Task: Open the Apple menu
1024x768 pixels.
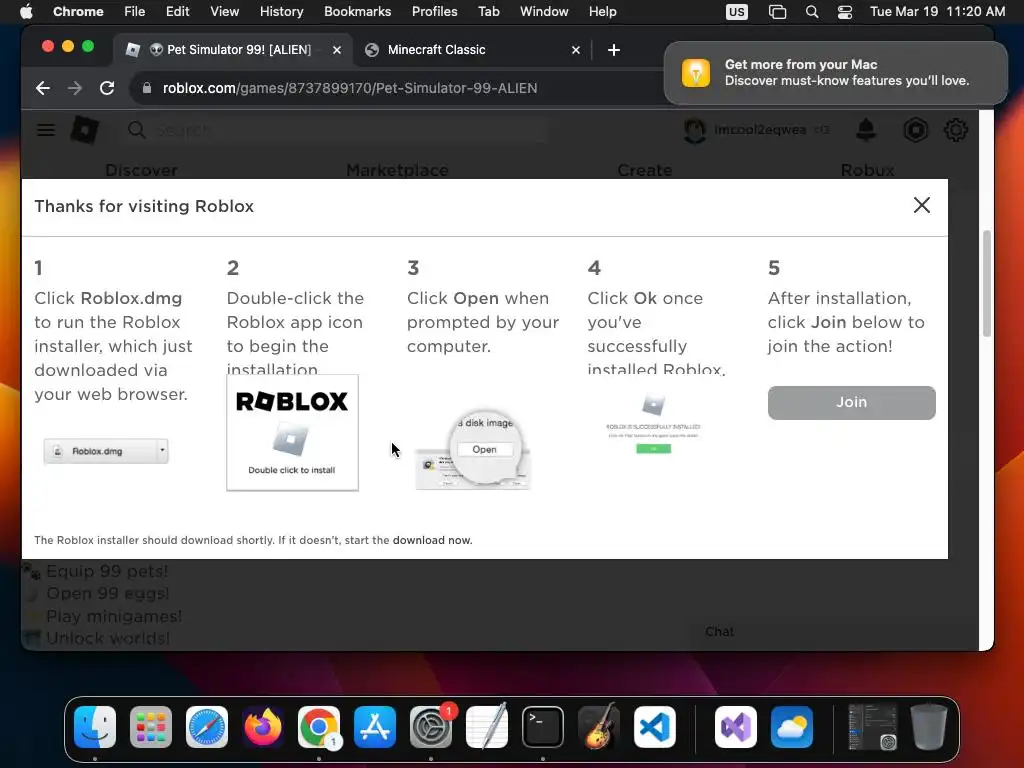Action: (x=26, y=12)
